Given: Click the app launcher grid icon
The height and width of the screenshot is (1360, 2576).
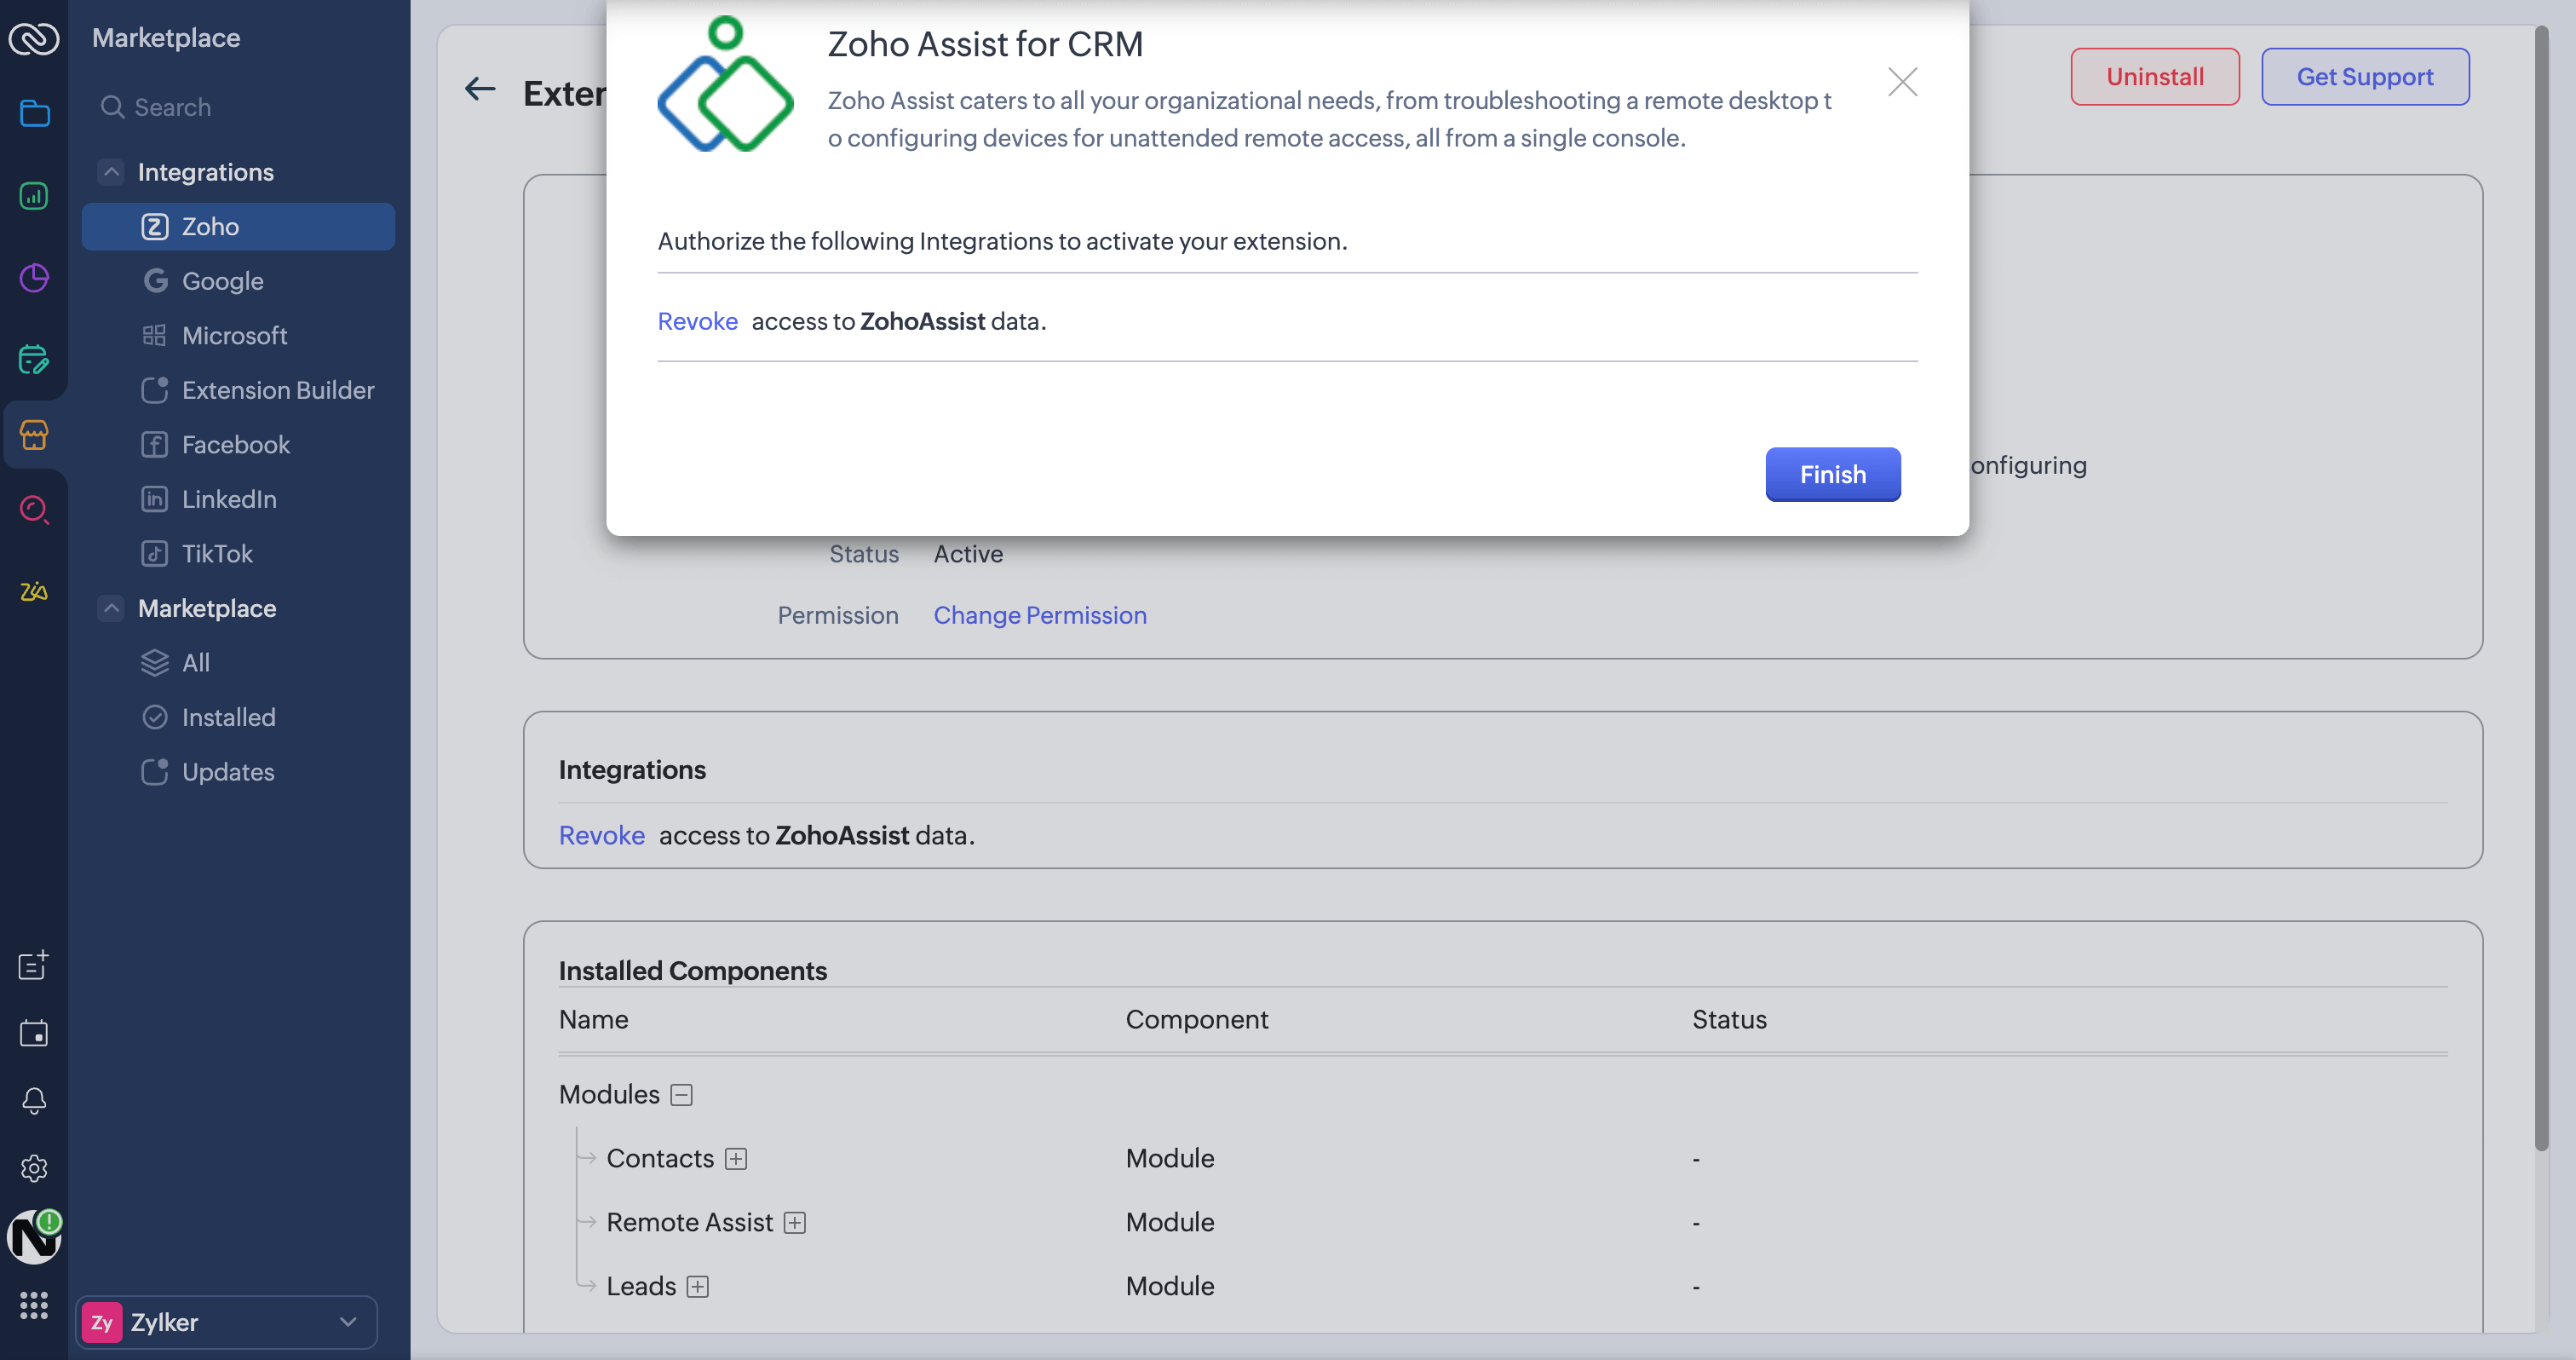Looking at the screenshot, I should coord(34,1304).
